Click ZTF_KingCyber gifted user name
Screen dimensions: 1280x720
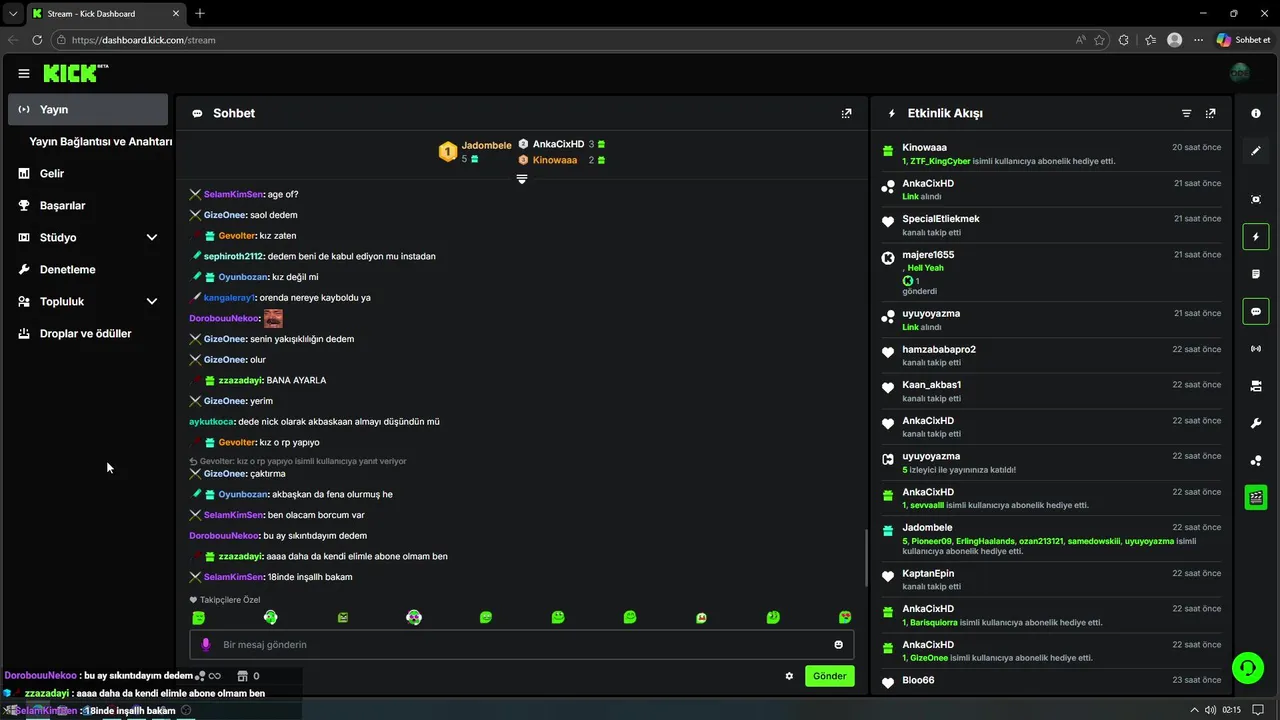(x=940, y=161)
